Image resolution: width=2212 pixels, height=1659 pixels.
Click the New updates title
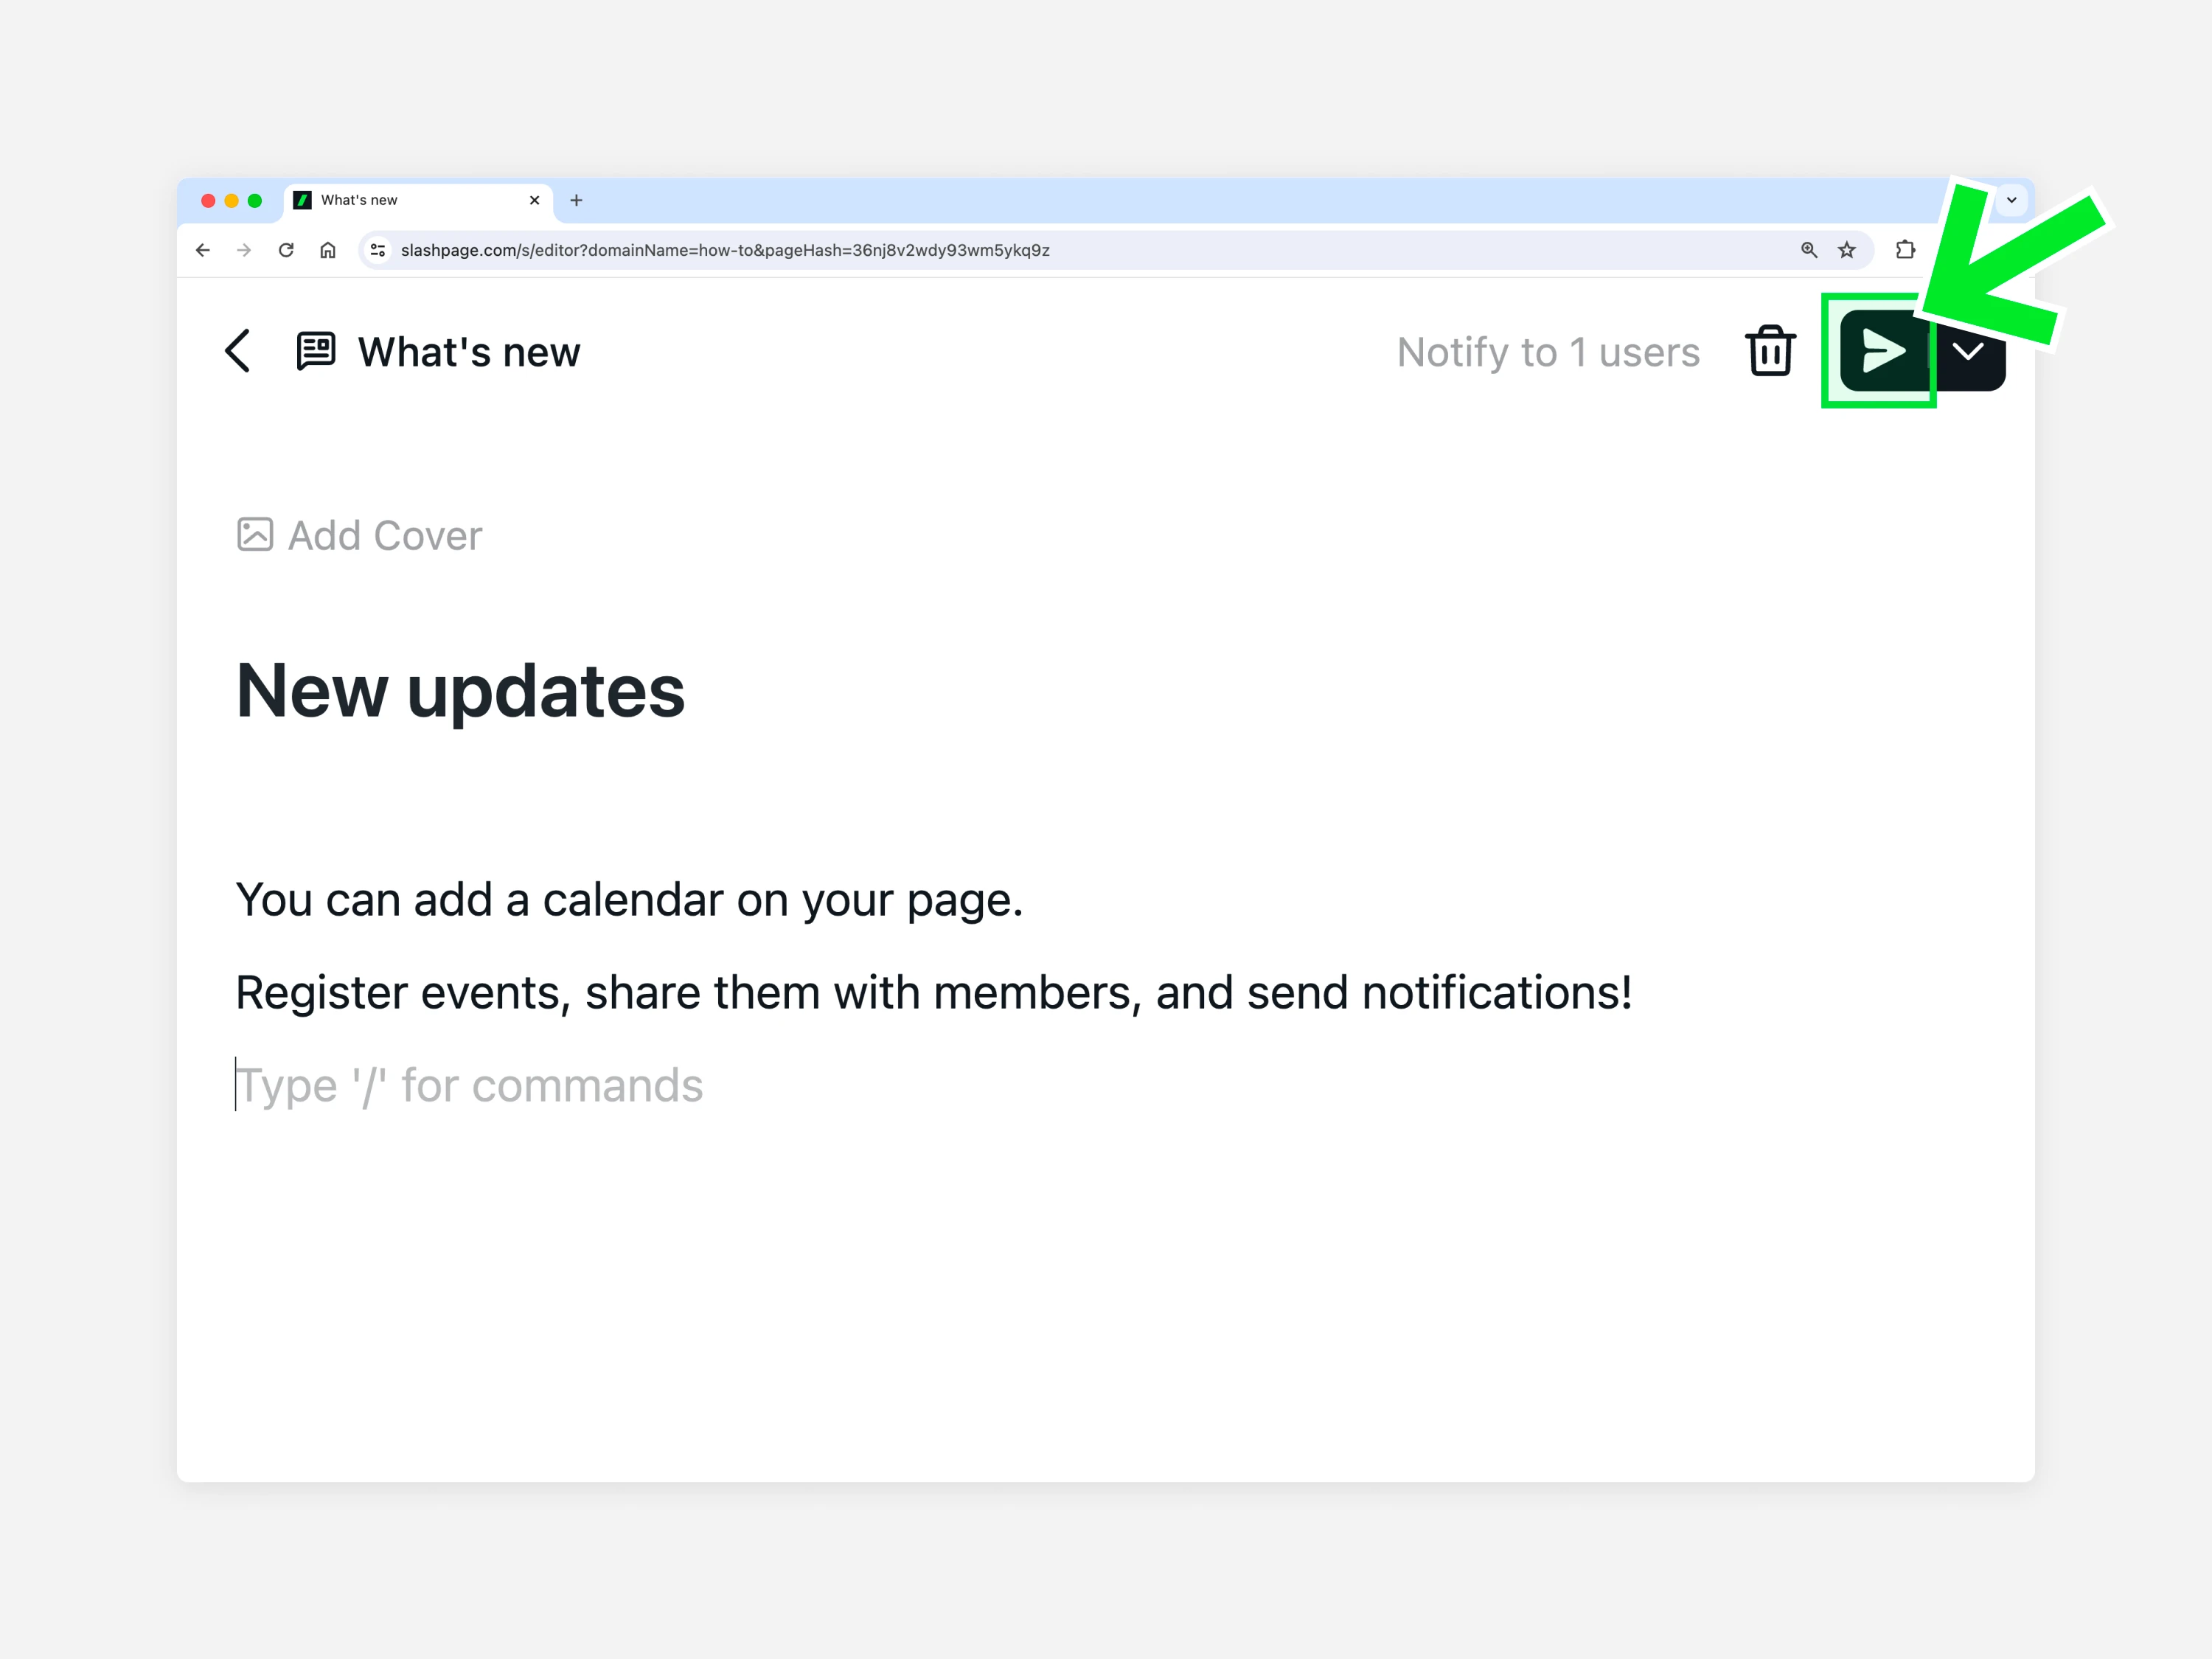[x=460, y=691]
